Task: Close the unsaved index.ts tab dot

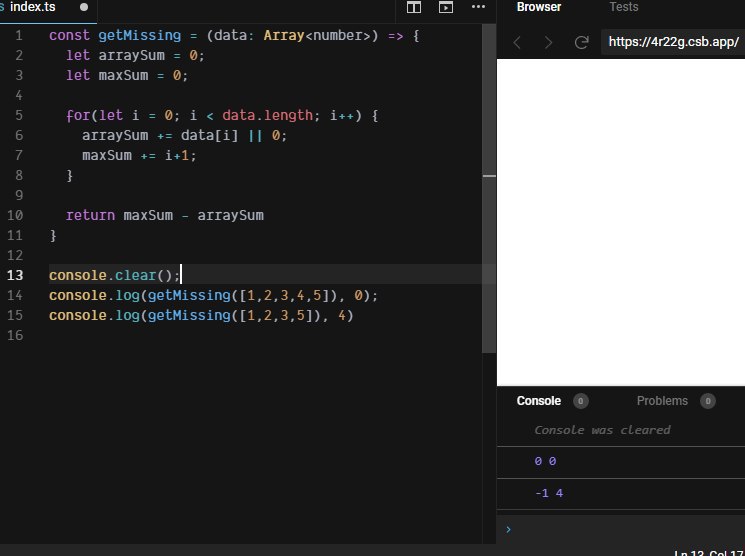Action: click(84, 7)
